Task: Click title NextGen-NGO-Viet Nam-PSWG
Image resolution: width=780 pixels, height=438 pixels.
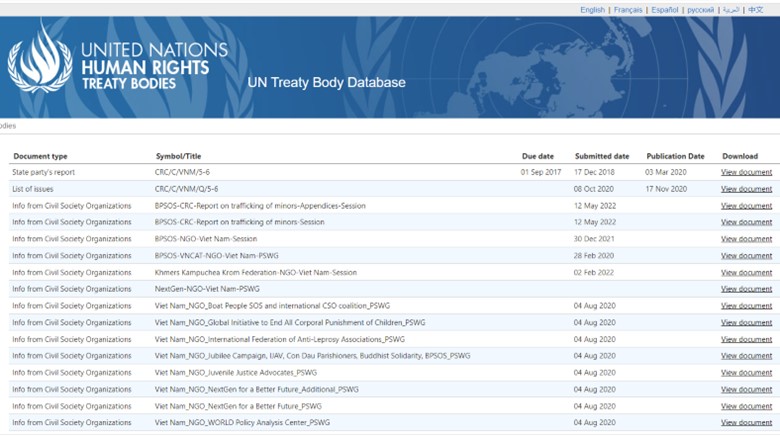Action: [207, 289]
